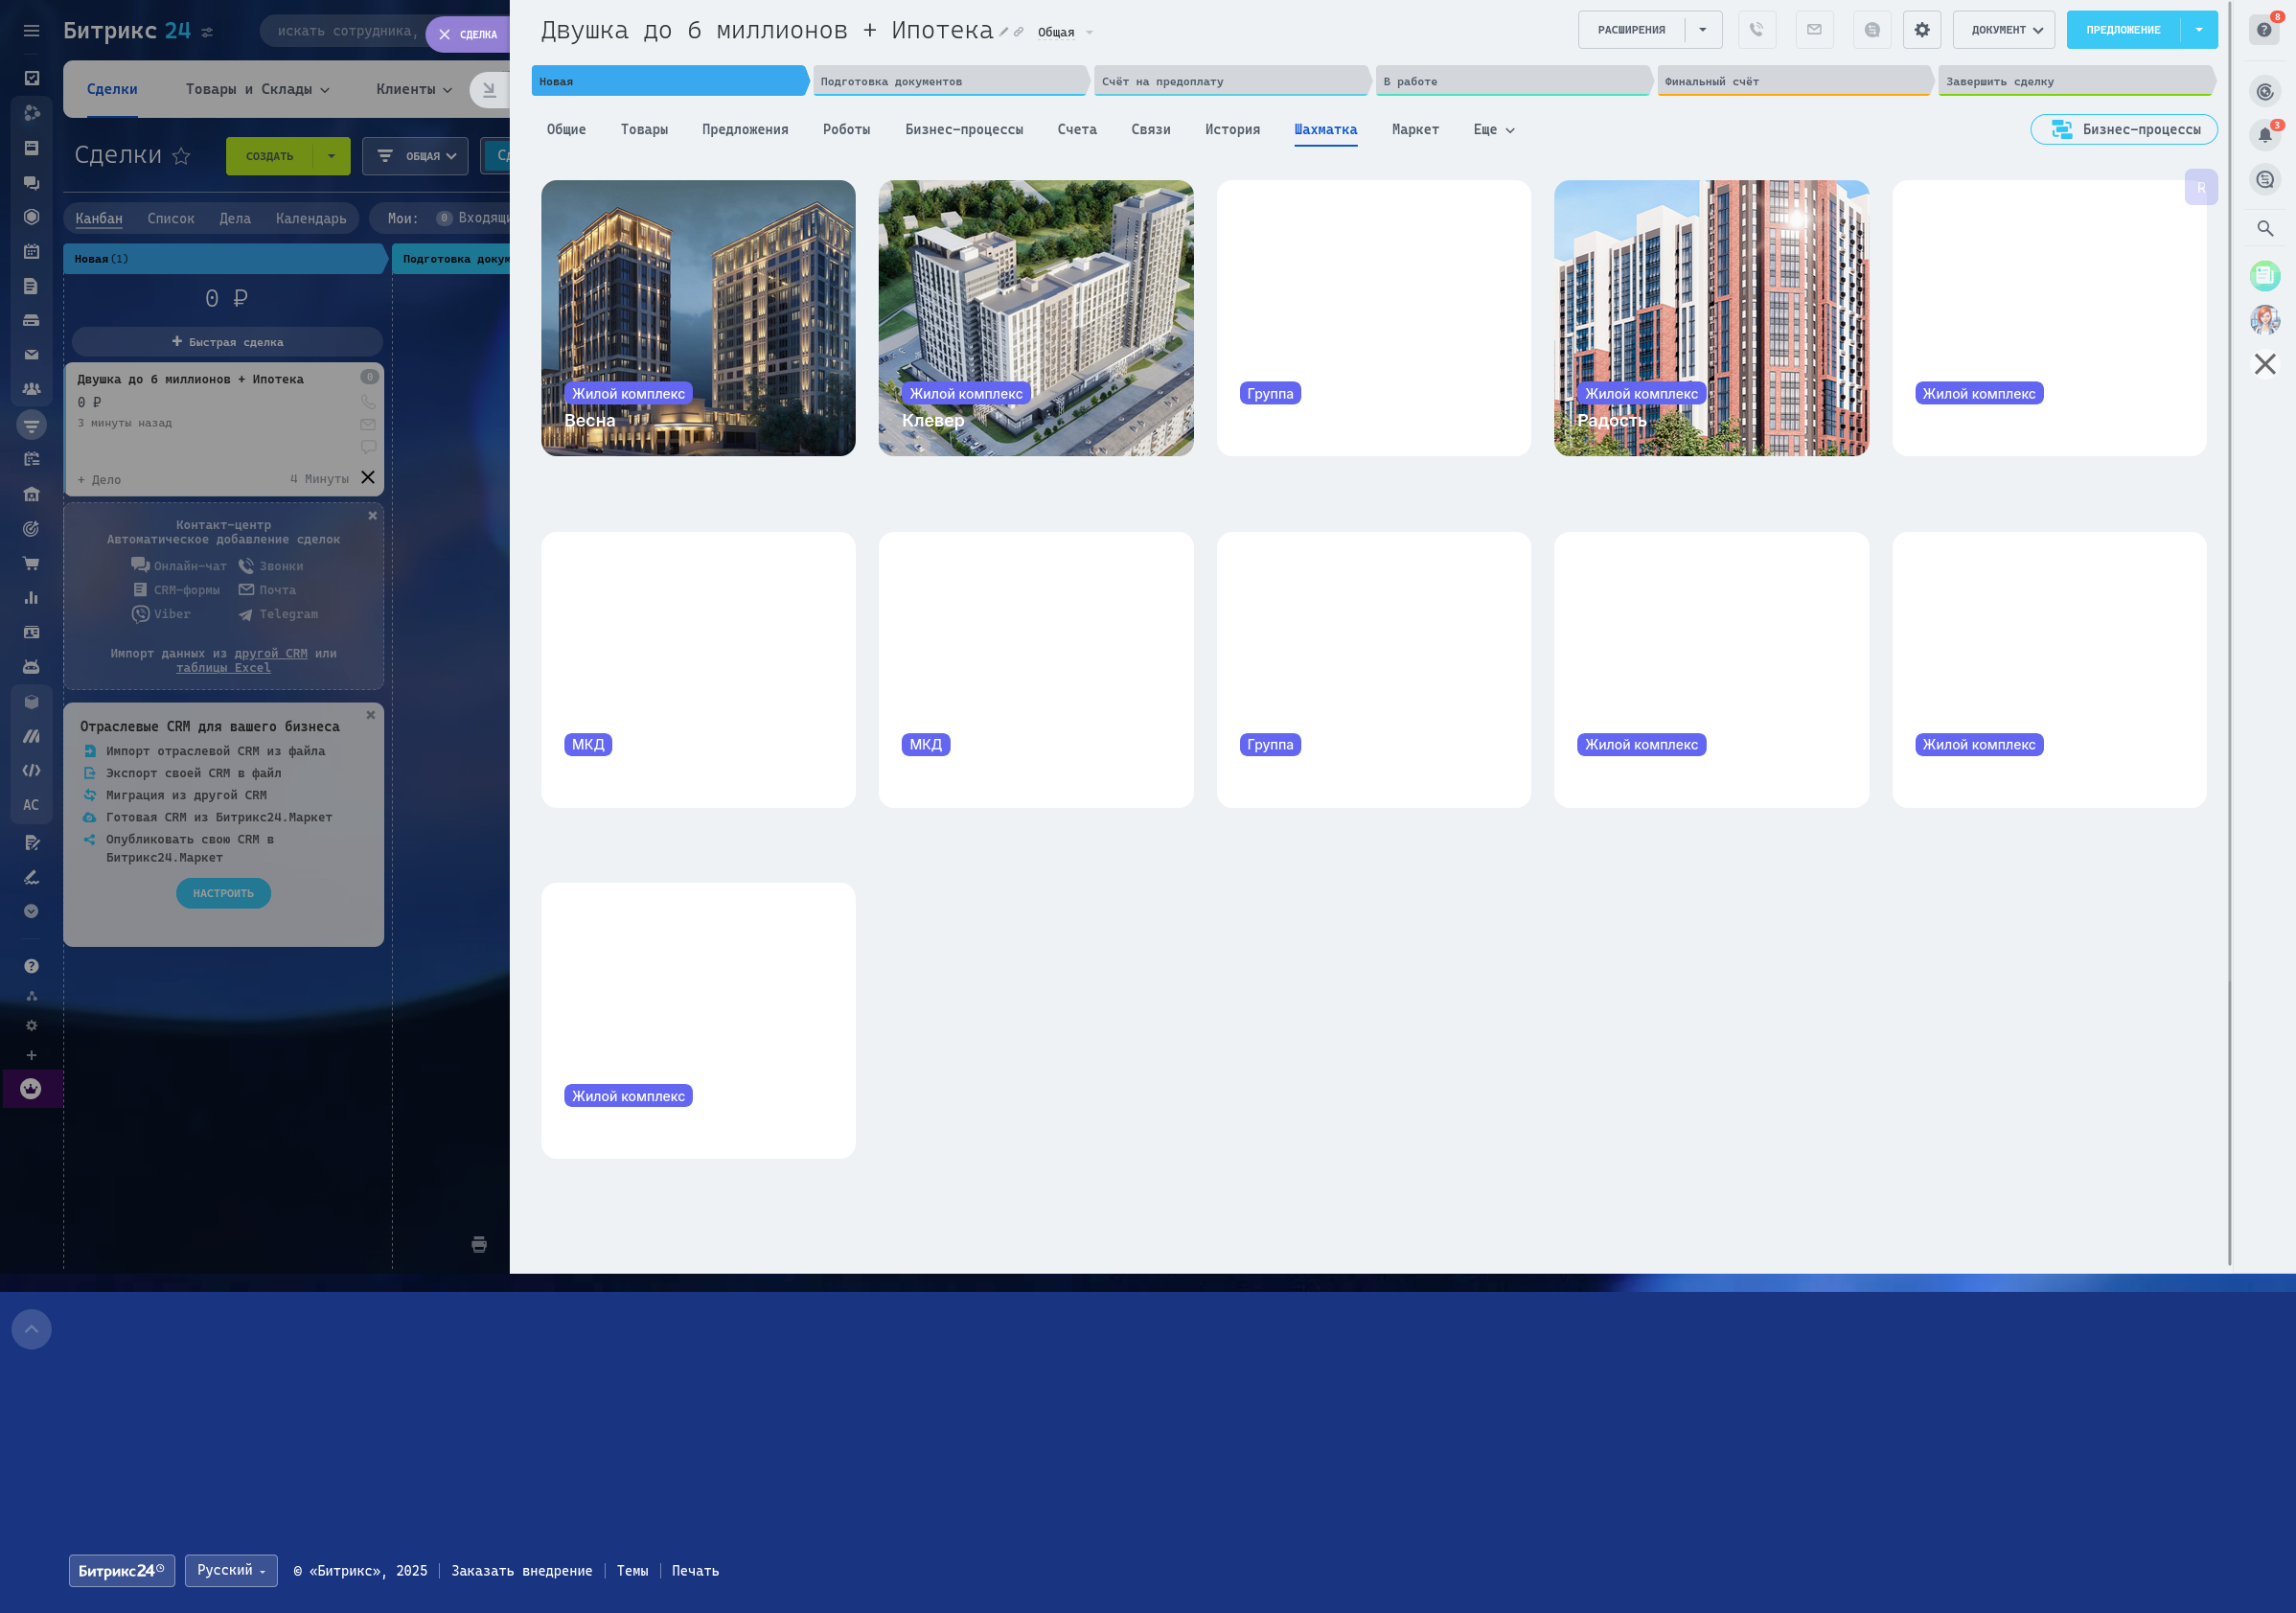Switch deals view to Список
Viewport: 2296px width, 1613px height.
click(171, 218)
